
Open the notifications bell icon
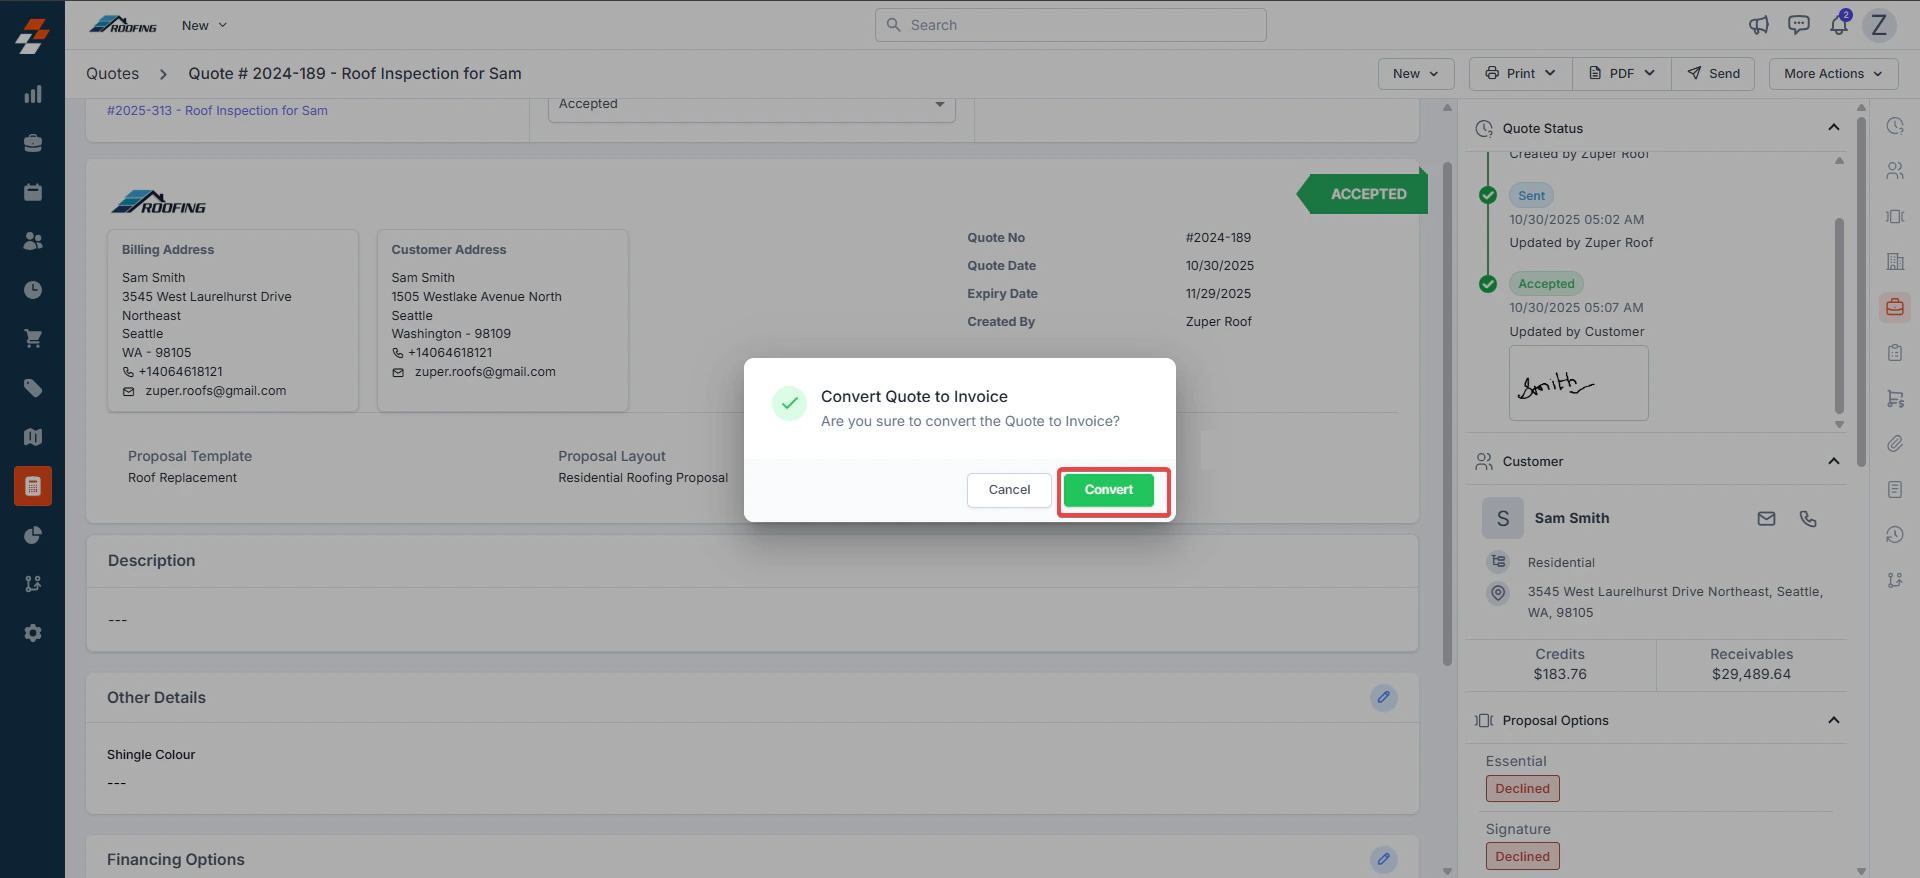(1839, 25)
